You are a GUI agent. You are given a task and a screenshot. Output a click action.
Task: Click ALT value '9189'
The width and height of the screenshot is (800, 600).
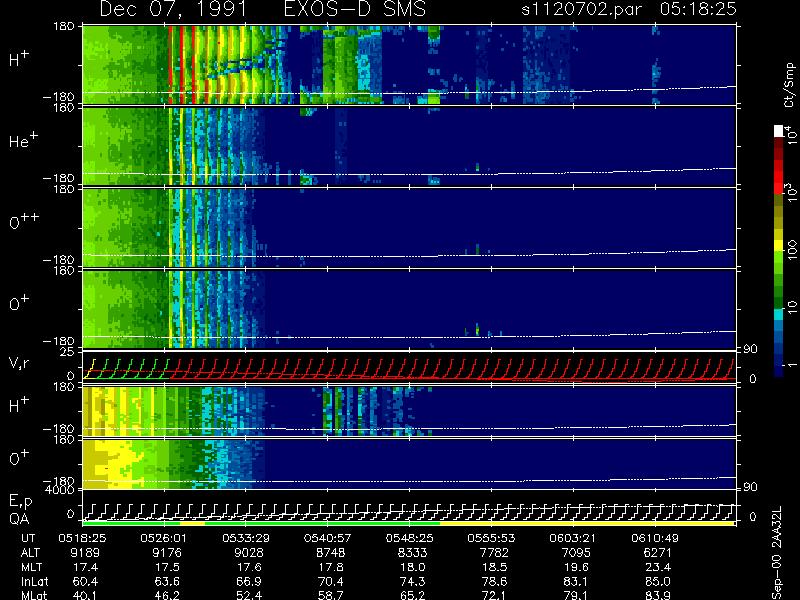[85, 553]
